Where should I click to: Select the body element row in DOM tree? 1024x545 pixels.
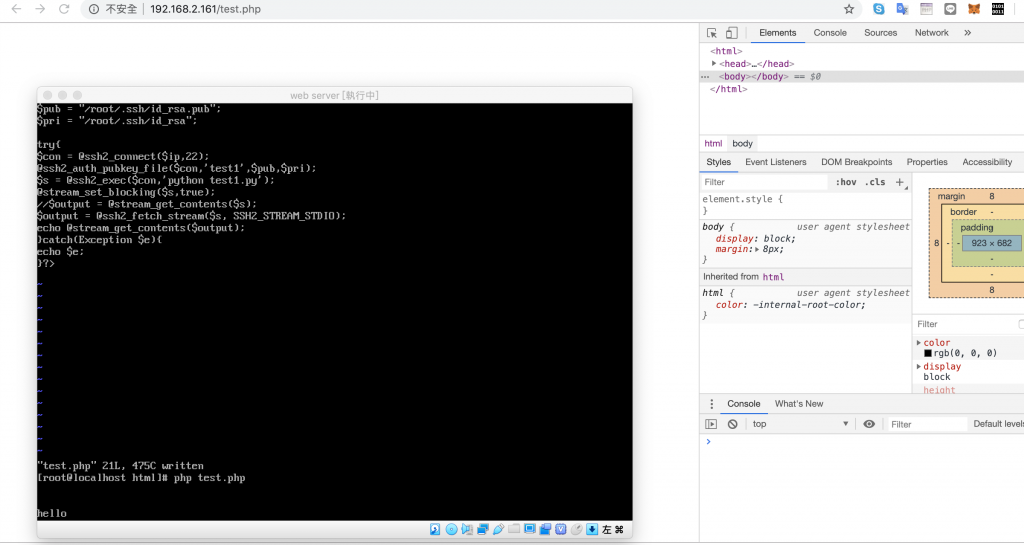pos(861,76)
